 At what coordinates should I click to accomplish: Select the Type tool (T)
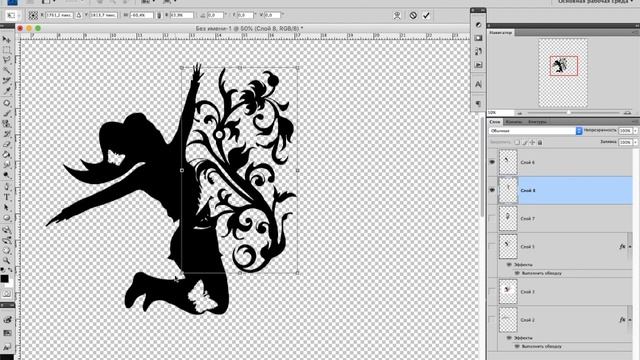(x=6, y=197)
